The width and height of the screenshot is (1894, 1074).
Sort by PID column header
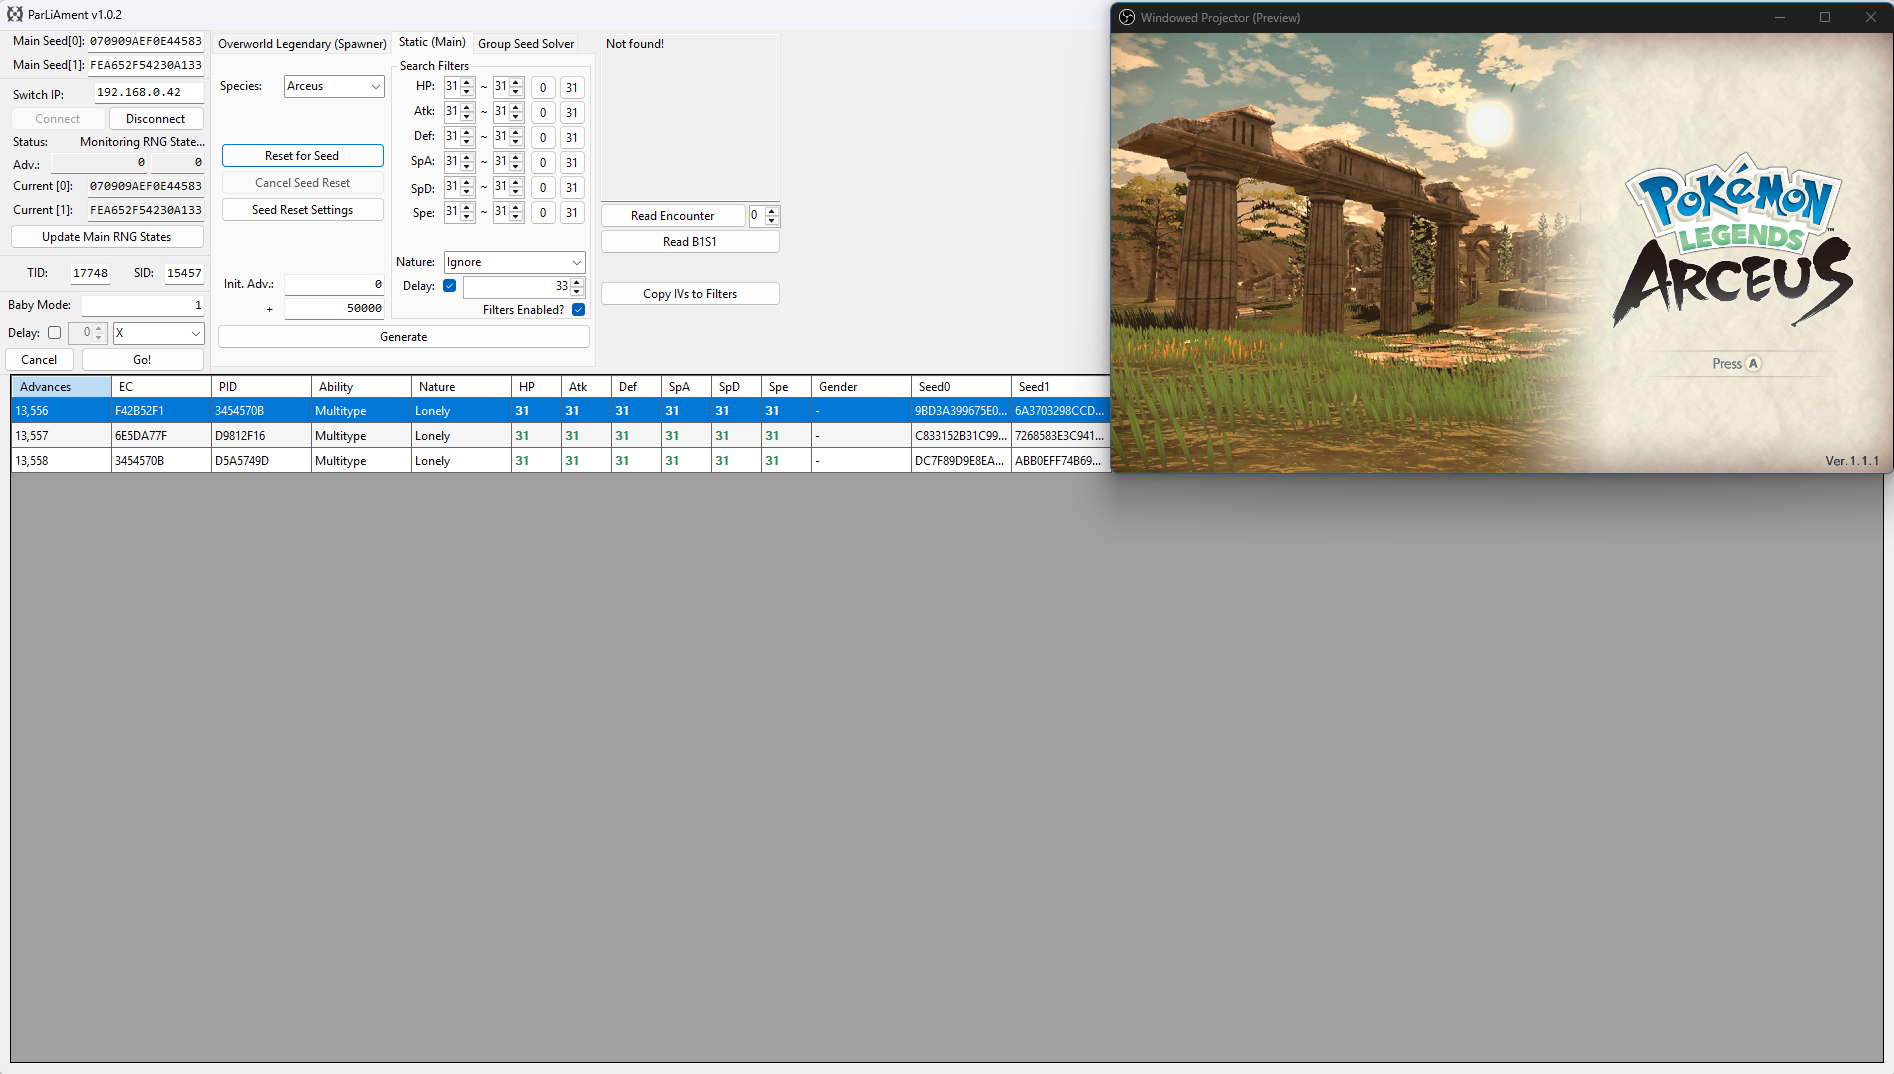(x=261, y=387)
